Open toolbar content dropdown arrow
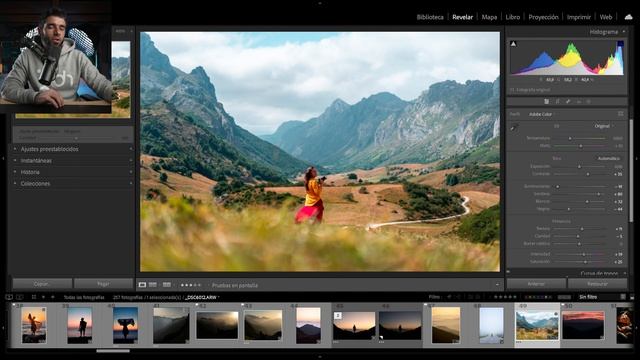 click(x=497, y=285)
